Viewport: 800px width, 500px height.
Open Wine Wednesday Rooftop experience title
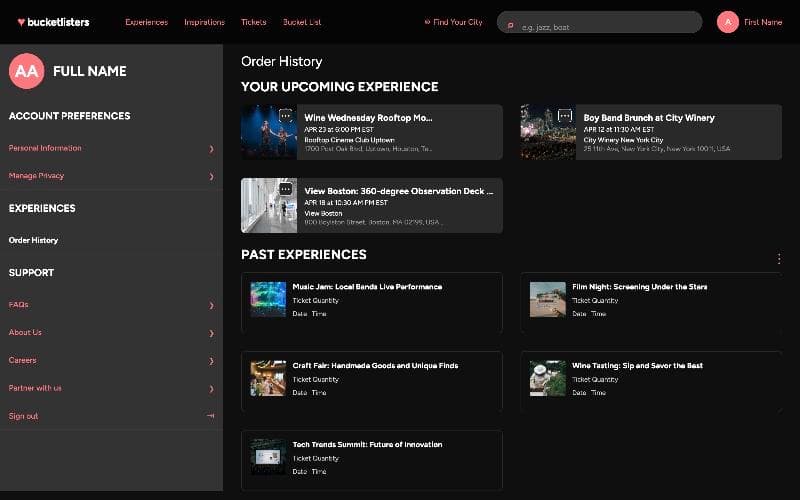tap(368, 118)
